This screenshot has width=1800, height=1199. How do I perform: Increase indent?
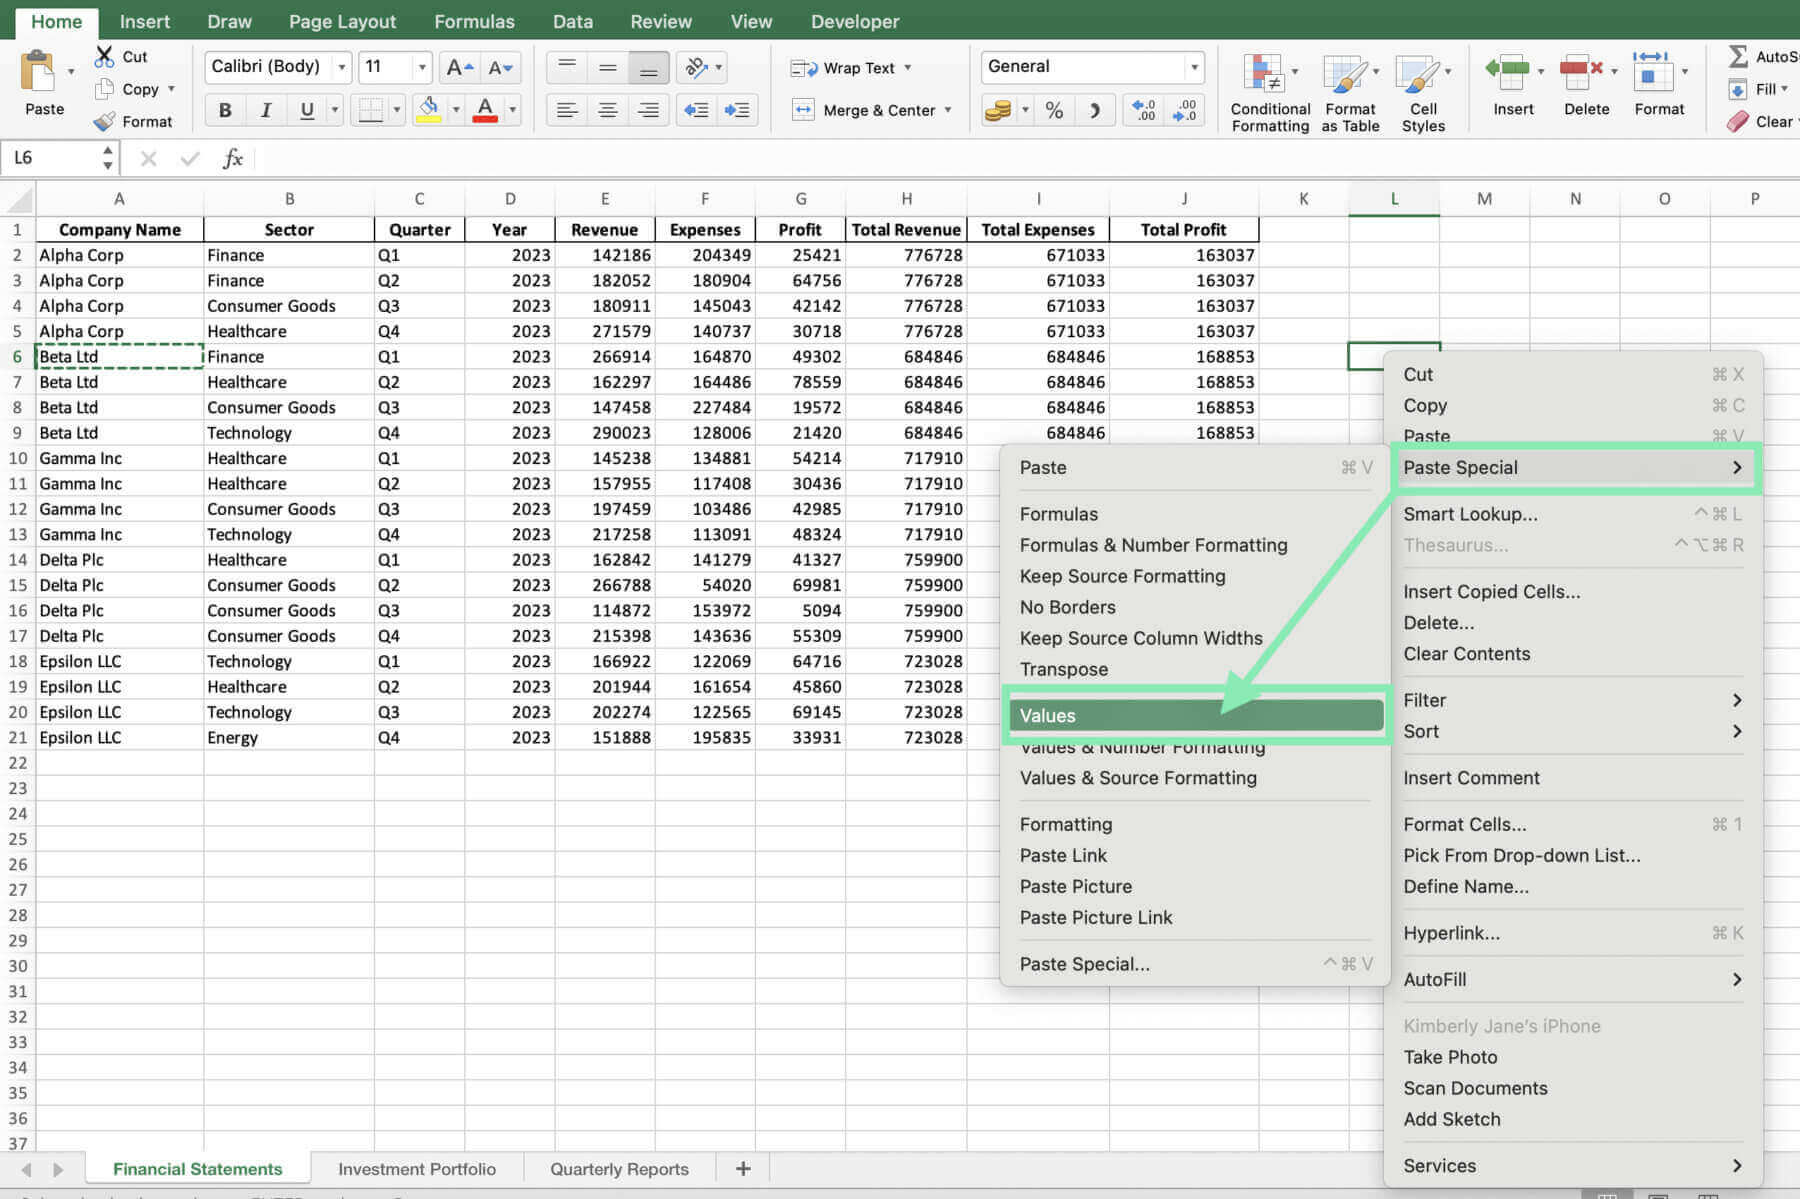[x=737, y=110]
